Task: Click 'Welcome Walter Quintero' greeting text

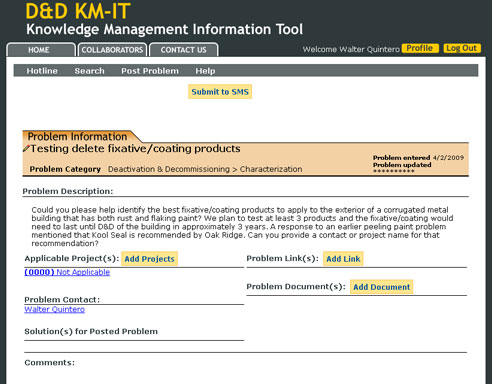Action: click(351, 49)
